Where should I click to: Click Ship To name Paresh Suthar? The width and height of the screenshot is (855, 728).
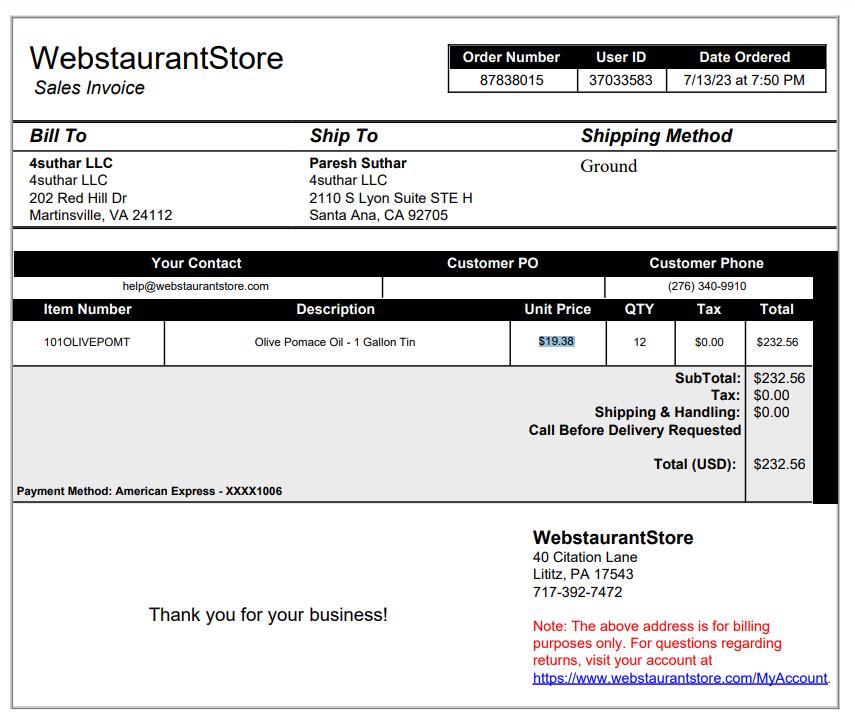[x=358, y=163]
